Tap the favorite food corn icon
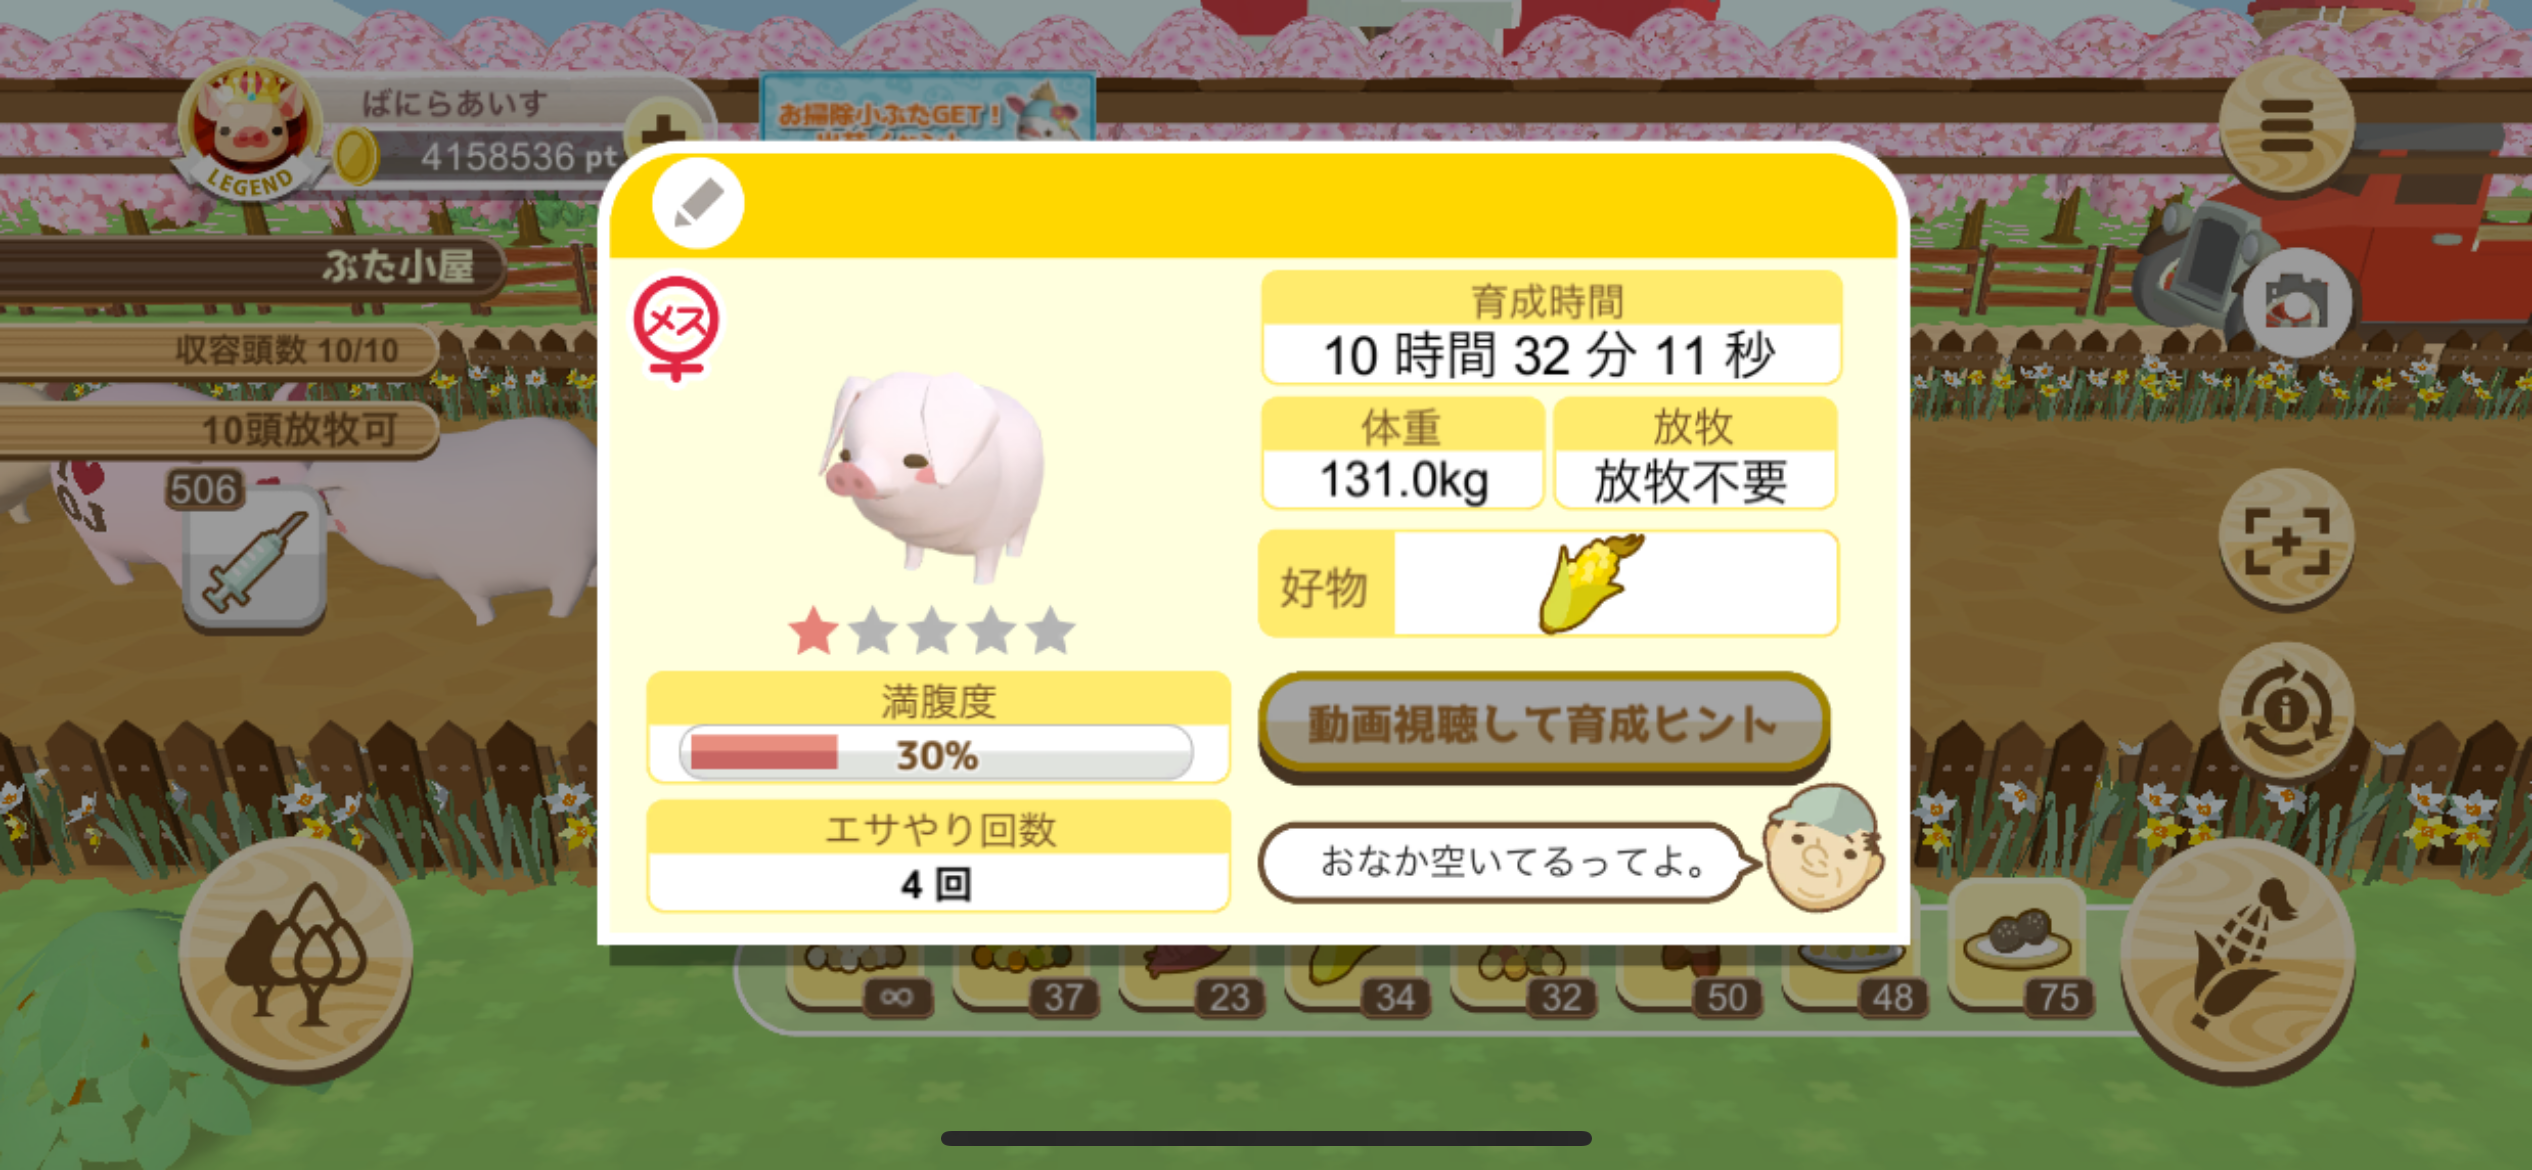The height and width of the screenshot is (1170, 2532). coord(1591,583)
